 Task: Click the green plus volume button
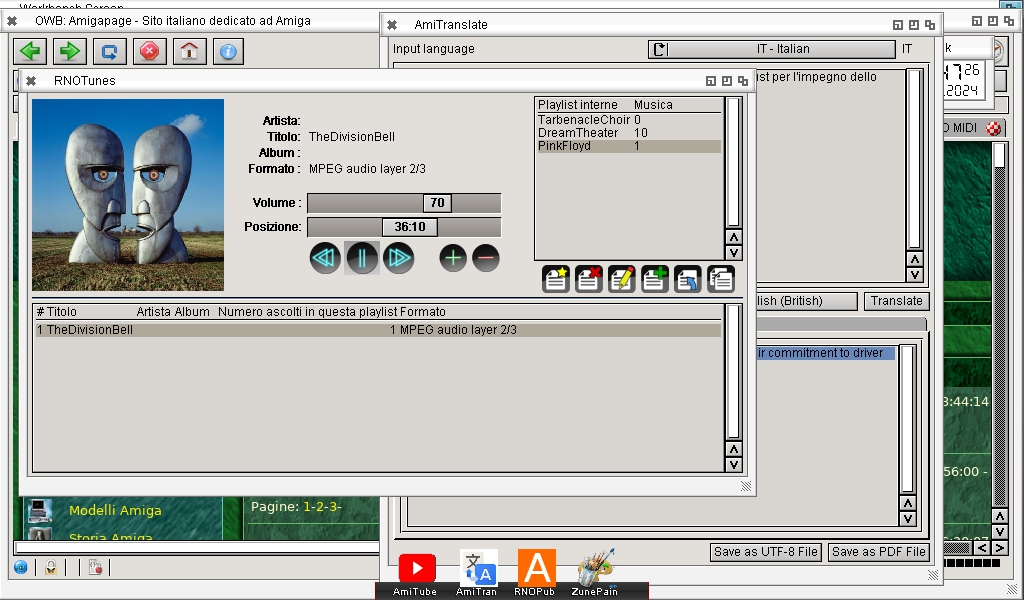[453, 258]
